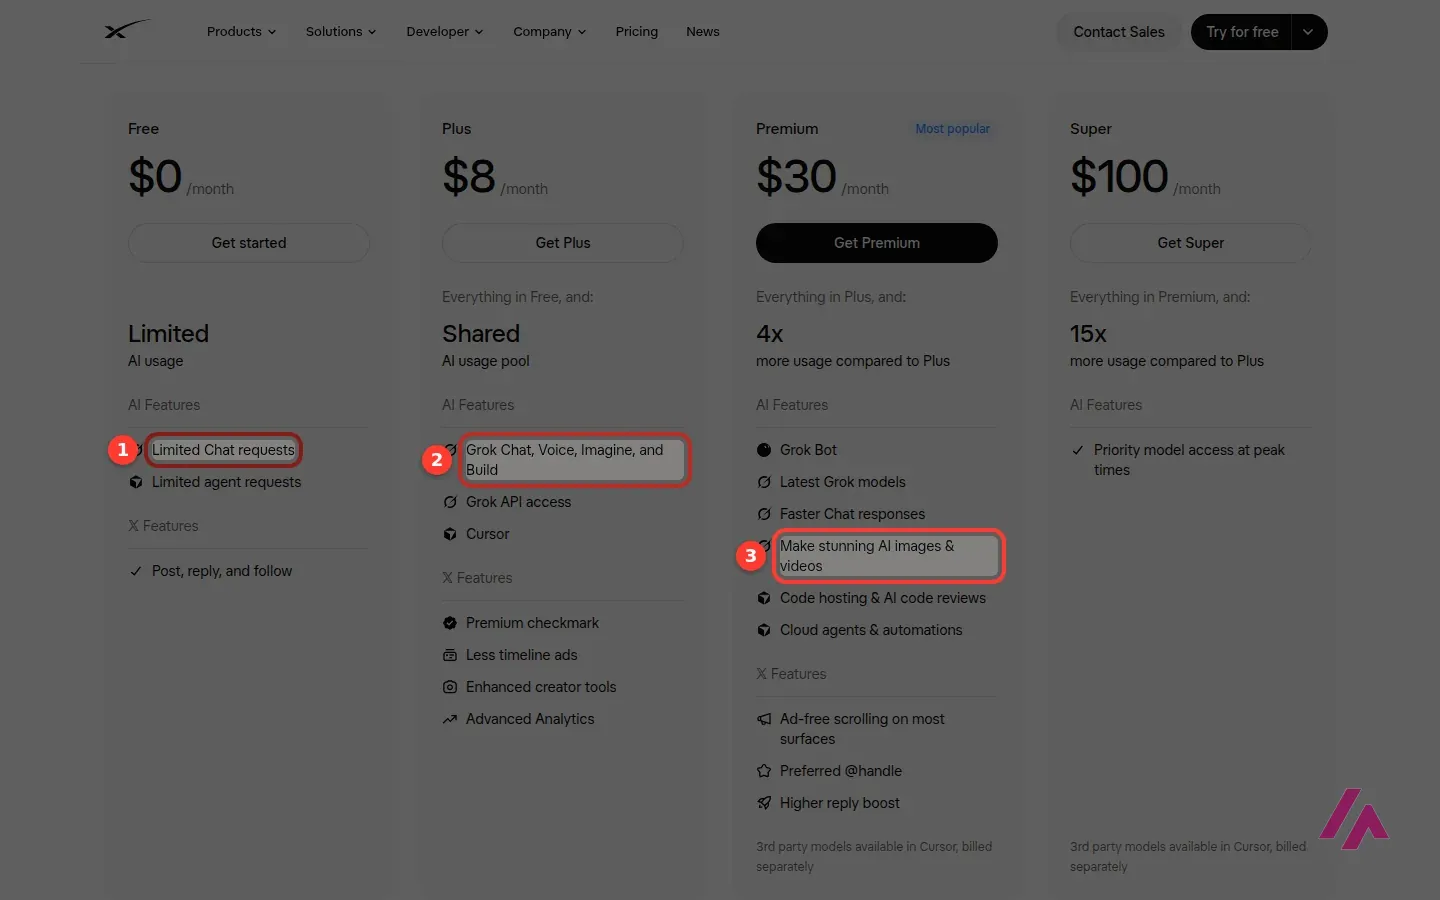1440x900 pixels.
Task: Click the Premium checkmark badge icon
Action: (450, 623)
